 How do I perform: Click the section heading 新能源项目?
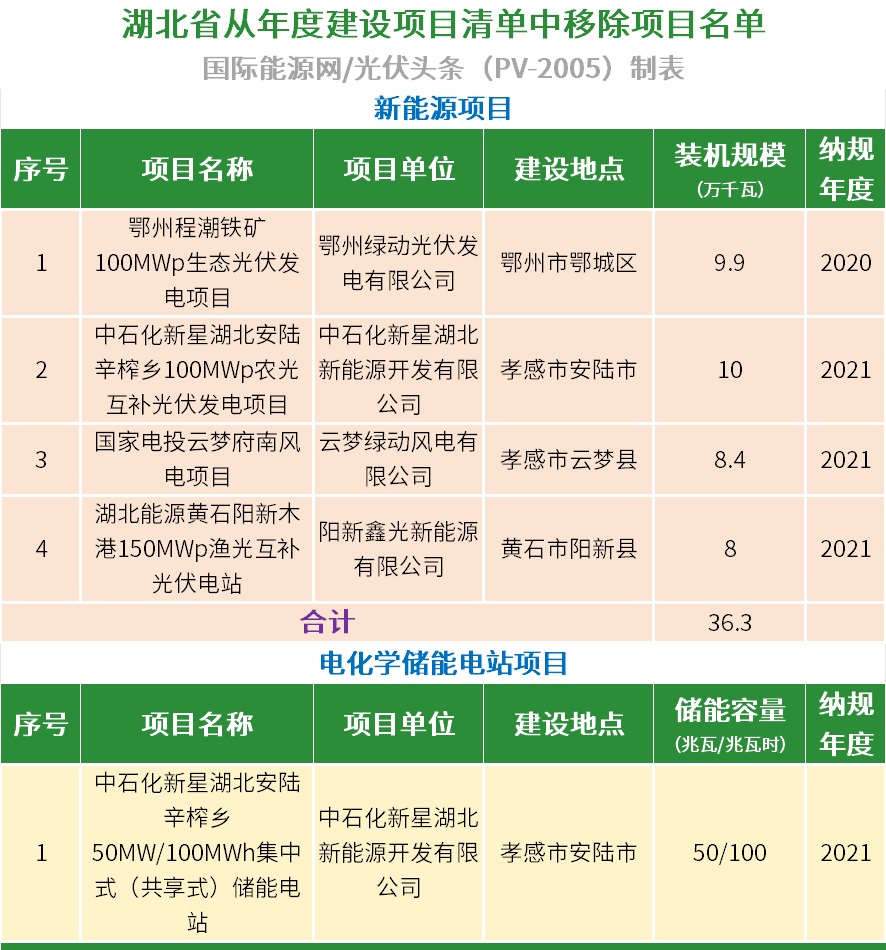(443, 108)
